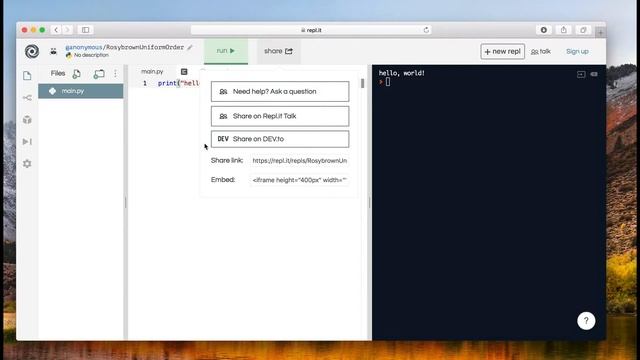Screen dimensions: 640x360
Task: Open a new Safari tab
Action: point(600,32)
